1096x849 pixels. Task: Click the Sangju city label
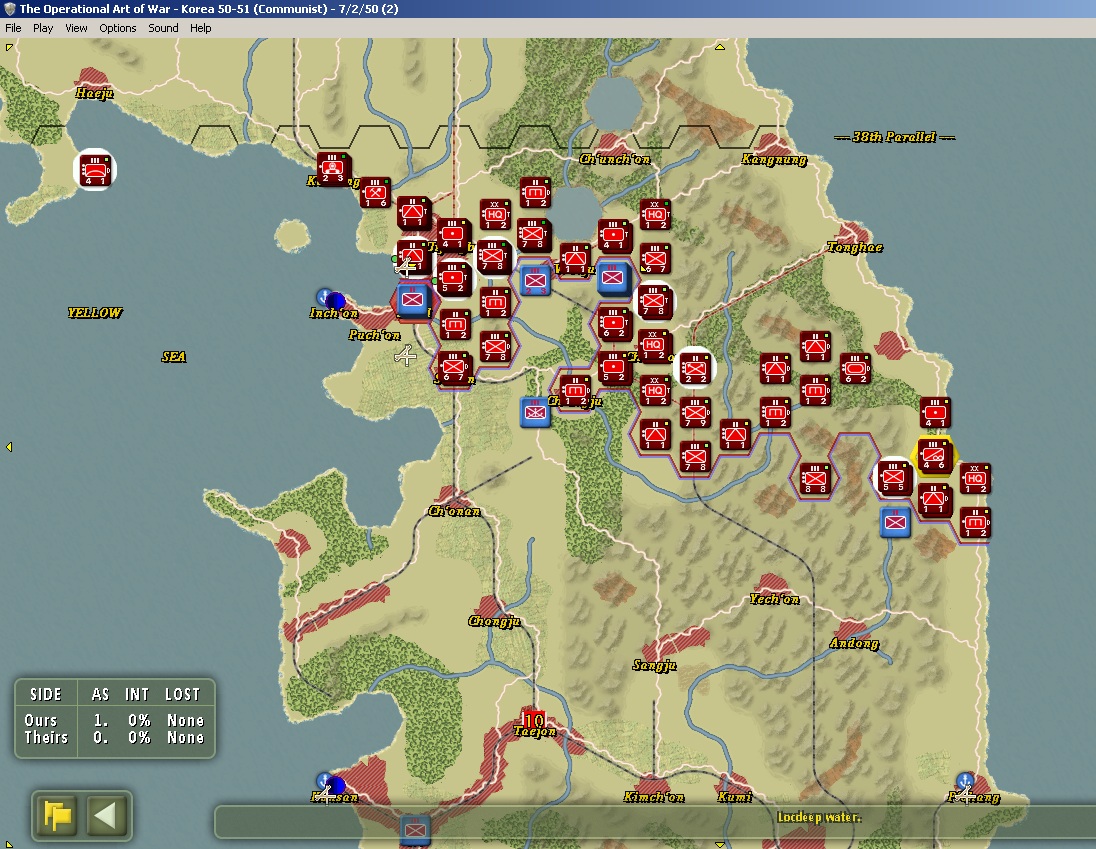(x=654, y=665)
